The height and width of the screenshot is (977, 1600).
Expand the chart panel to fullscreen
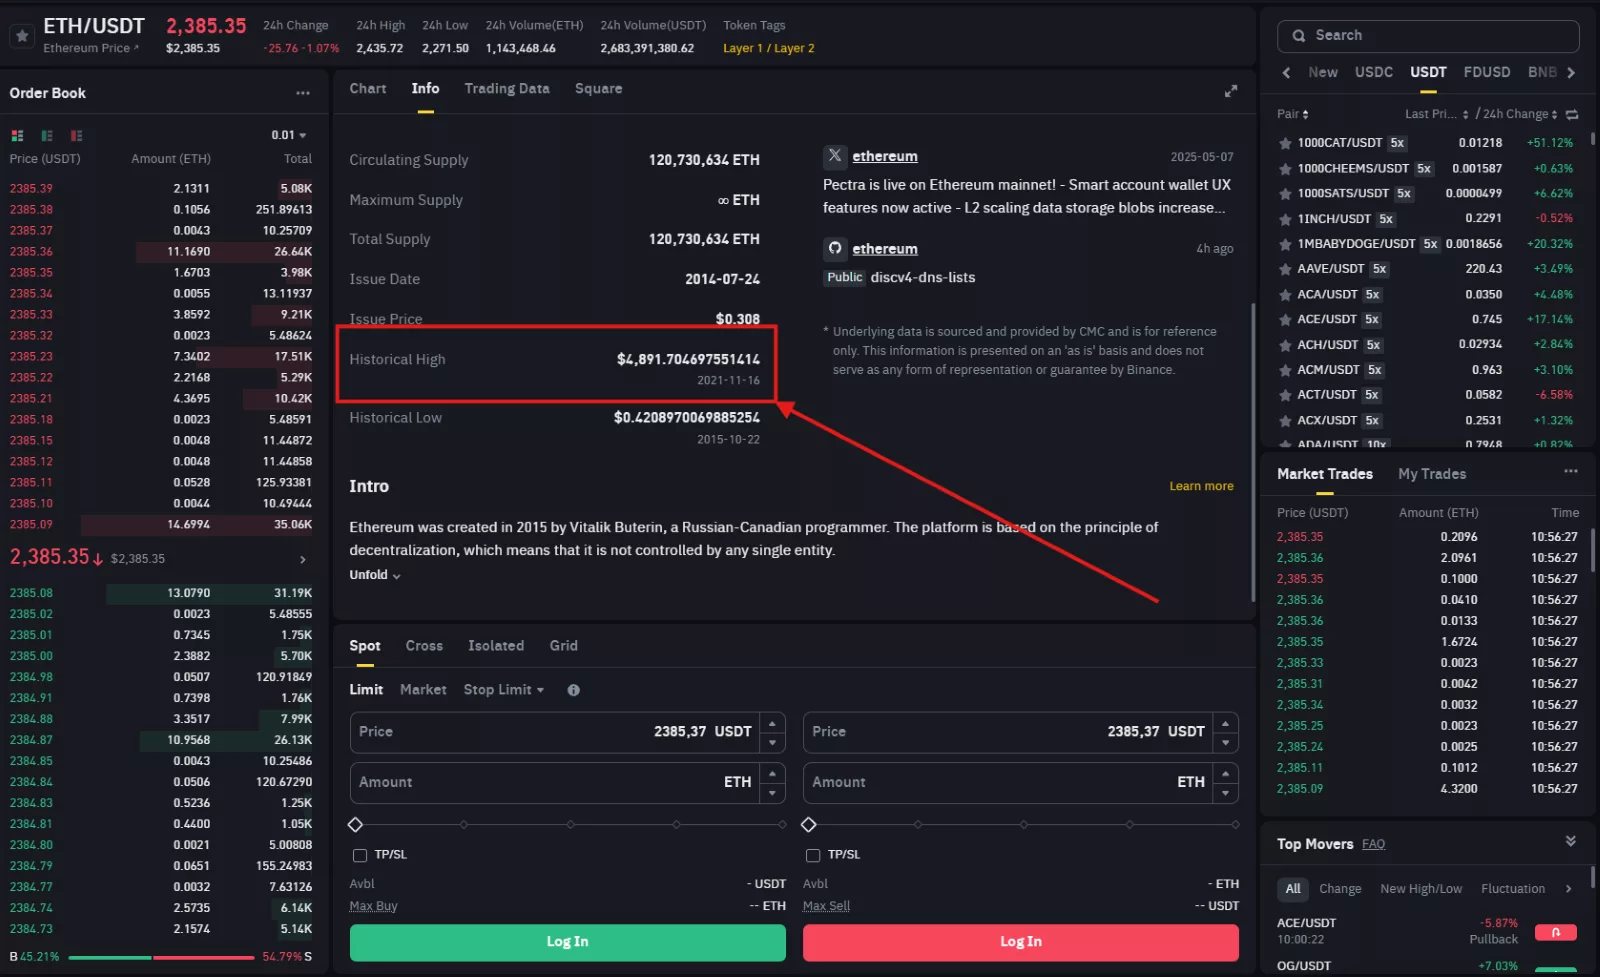[x=1231, y=91]
